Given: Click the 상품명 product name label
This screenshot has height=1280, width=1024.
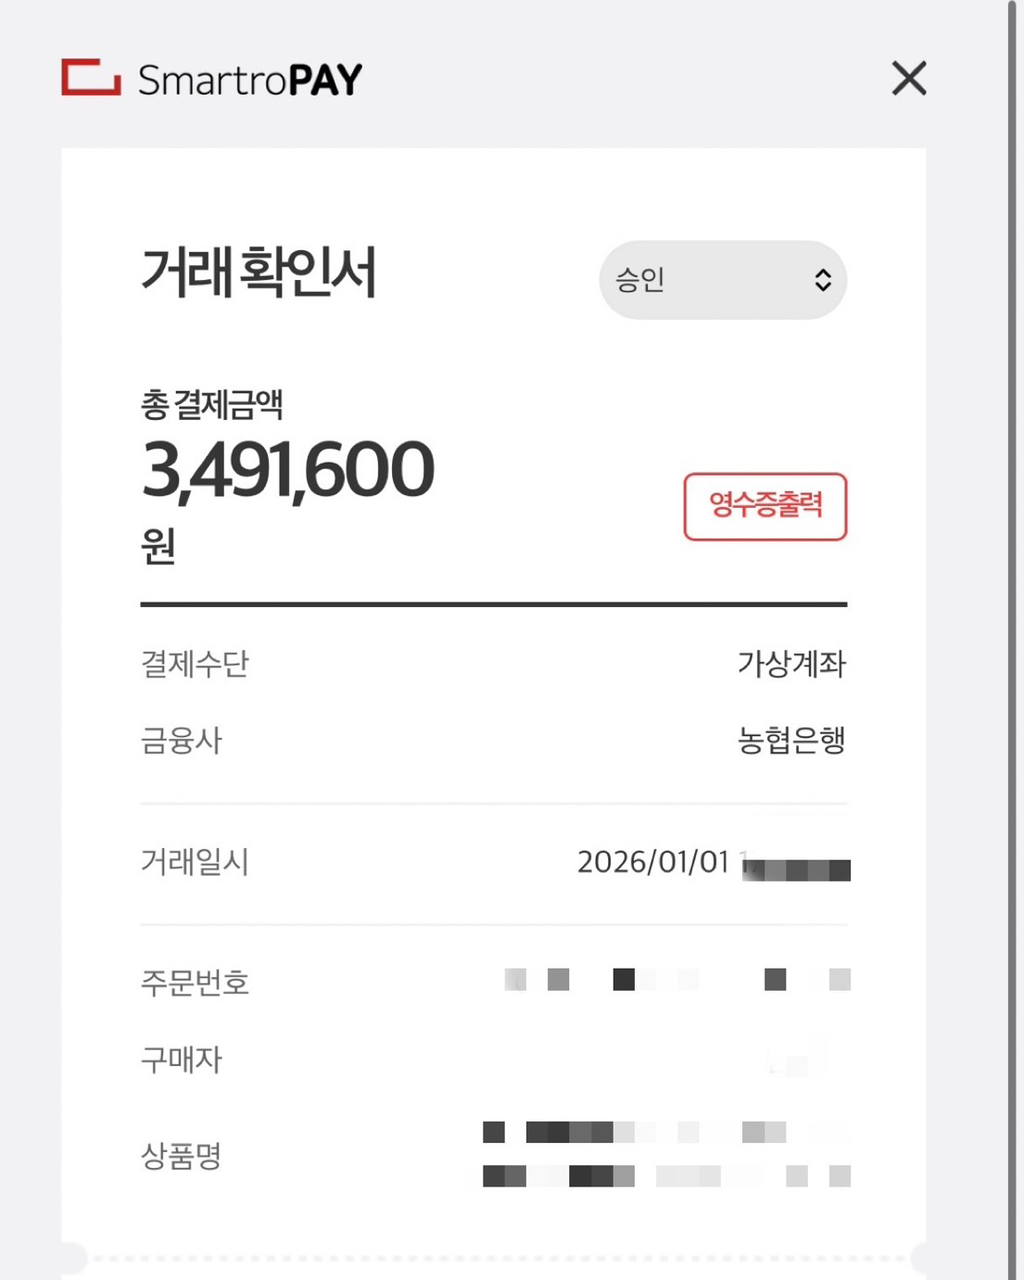Looking at the screenshot, I should click(x=181, y=1157).
